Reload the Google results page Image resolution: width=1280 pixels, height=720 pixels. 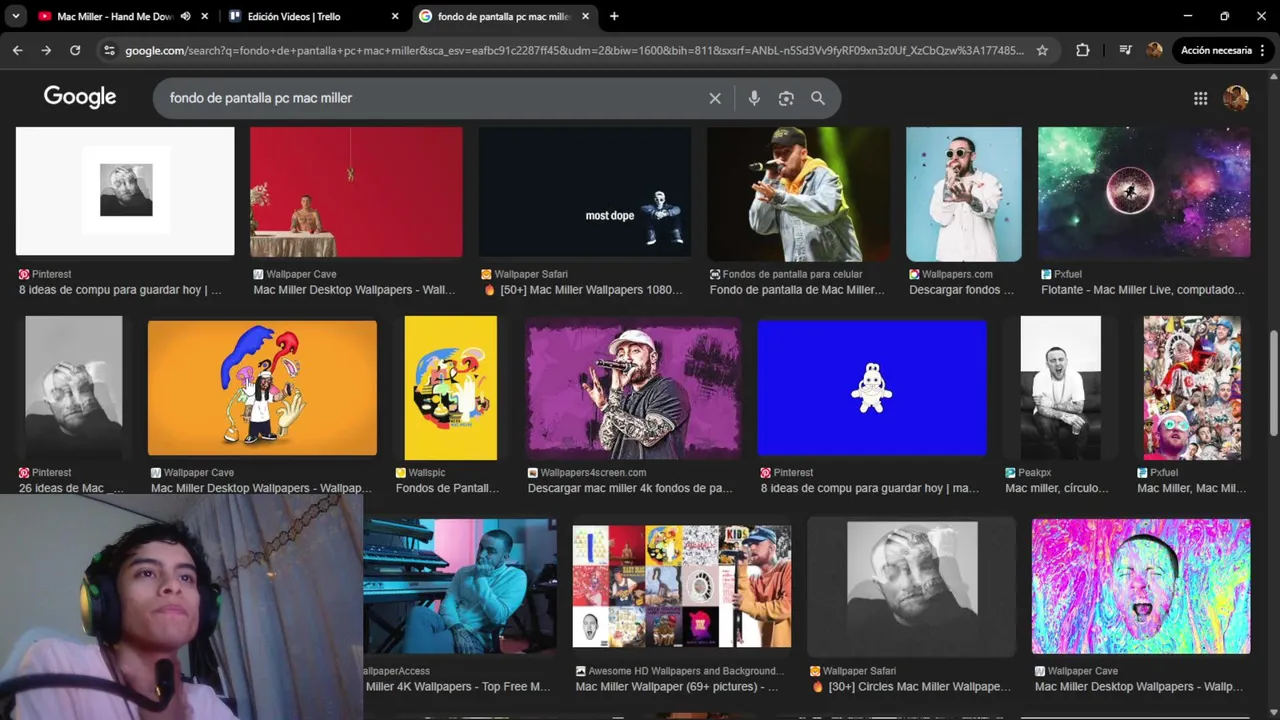(75, 50)
